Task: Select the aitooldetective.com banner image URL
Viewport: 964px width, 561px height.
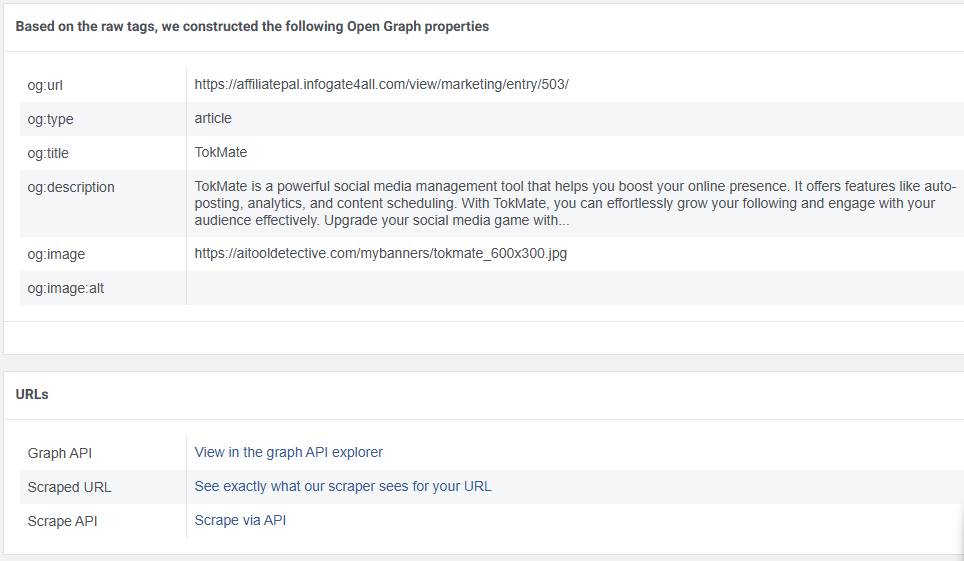Action: (x=380, y=253)
